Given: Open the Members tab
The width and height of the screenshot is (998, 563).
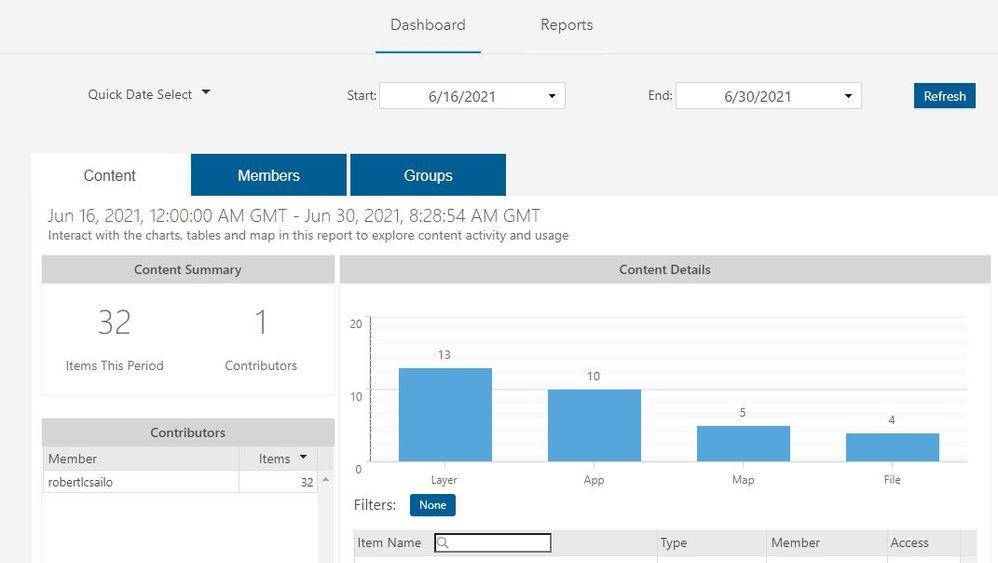Looking at the screenshot, I should tap(268, 175).
